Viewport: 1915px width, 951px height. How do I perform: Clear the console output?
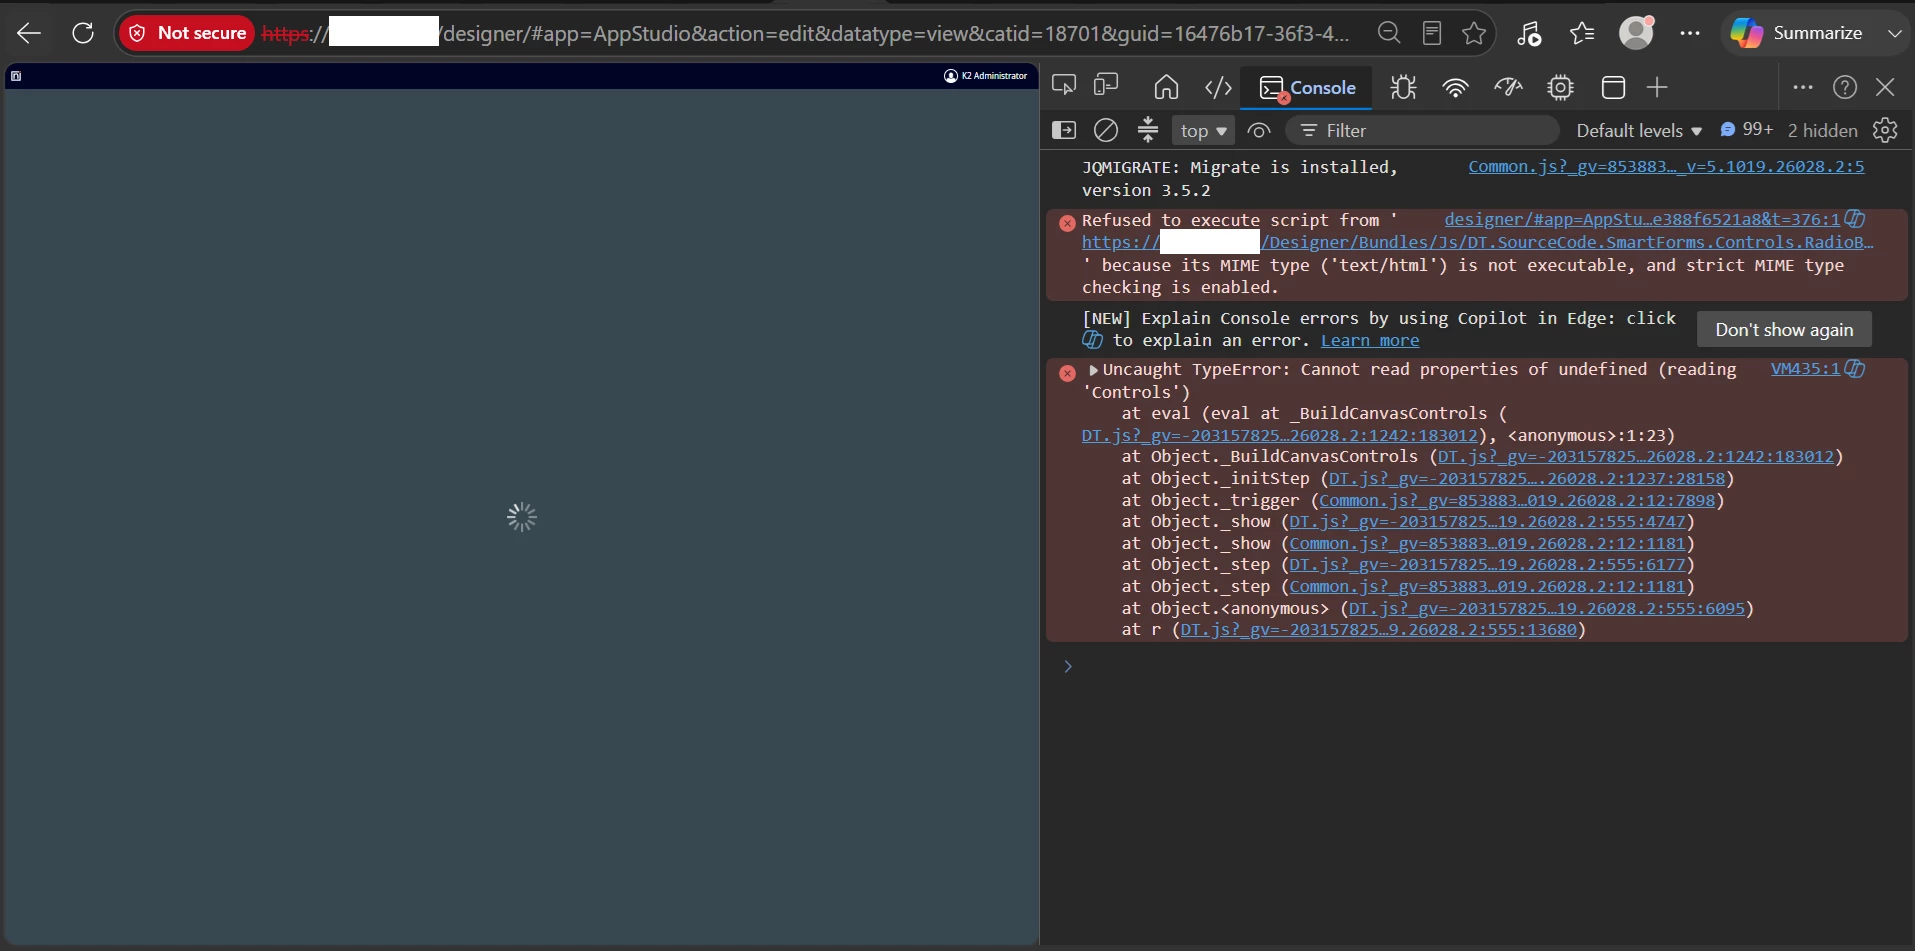pos(1106,130)
